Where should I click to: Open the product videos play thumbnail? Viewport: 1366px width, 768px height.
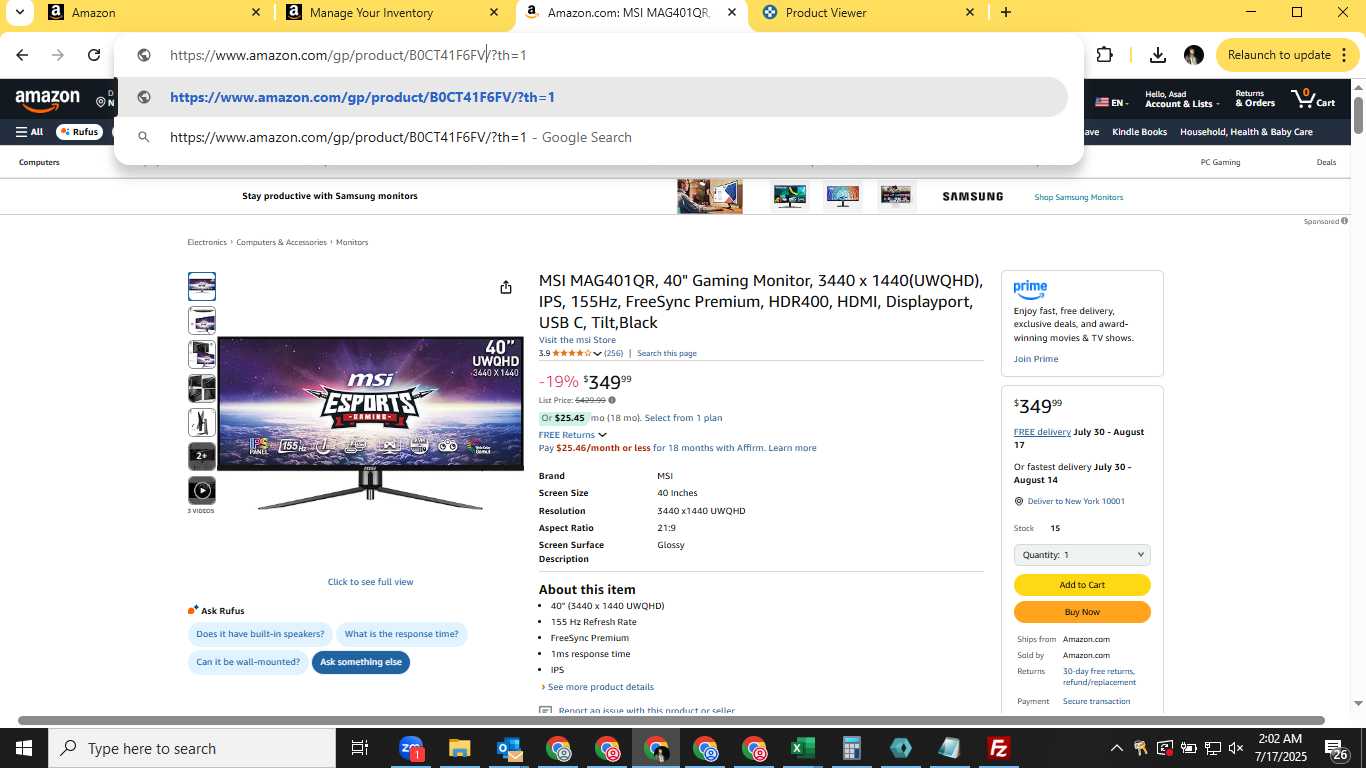[x=202, y=490]
